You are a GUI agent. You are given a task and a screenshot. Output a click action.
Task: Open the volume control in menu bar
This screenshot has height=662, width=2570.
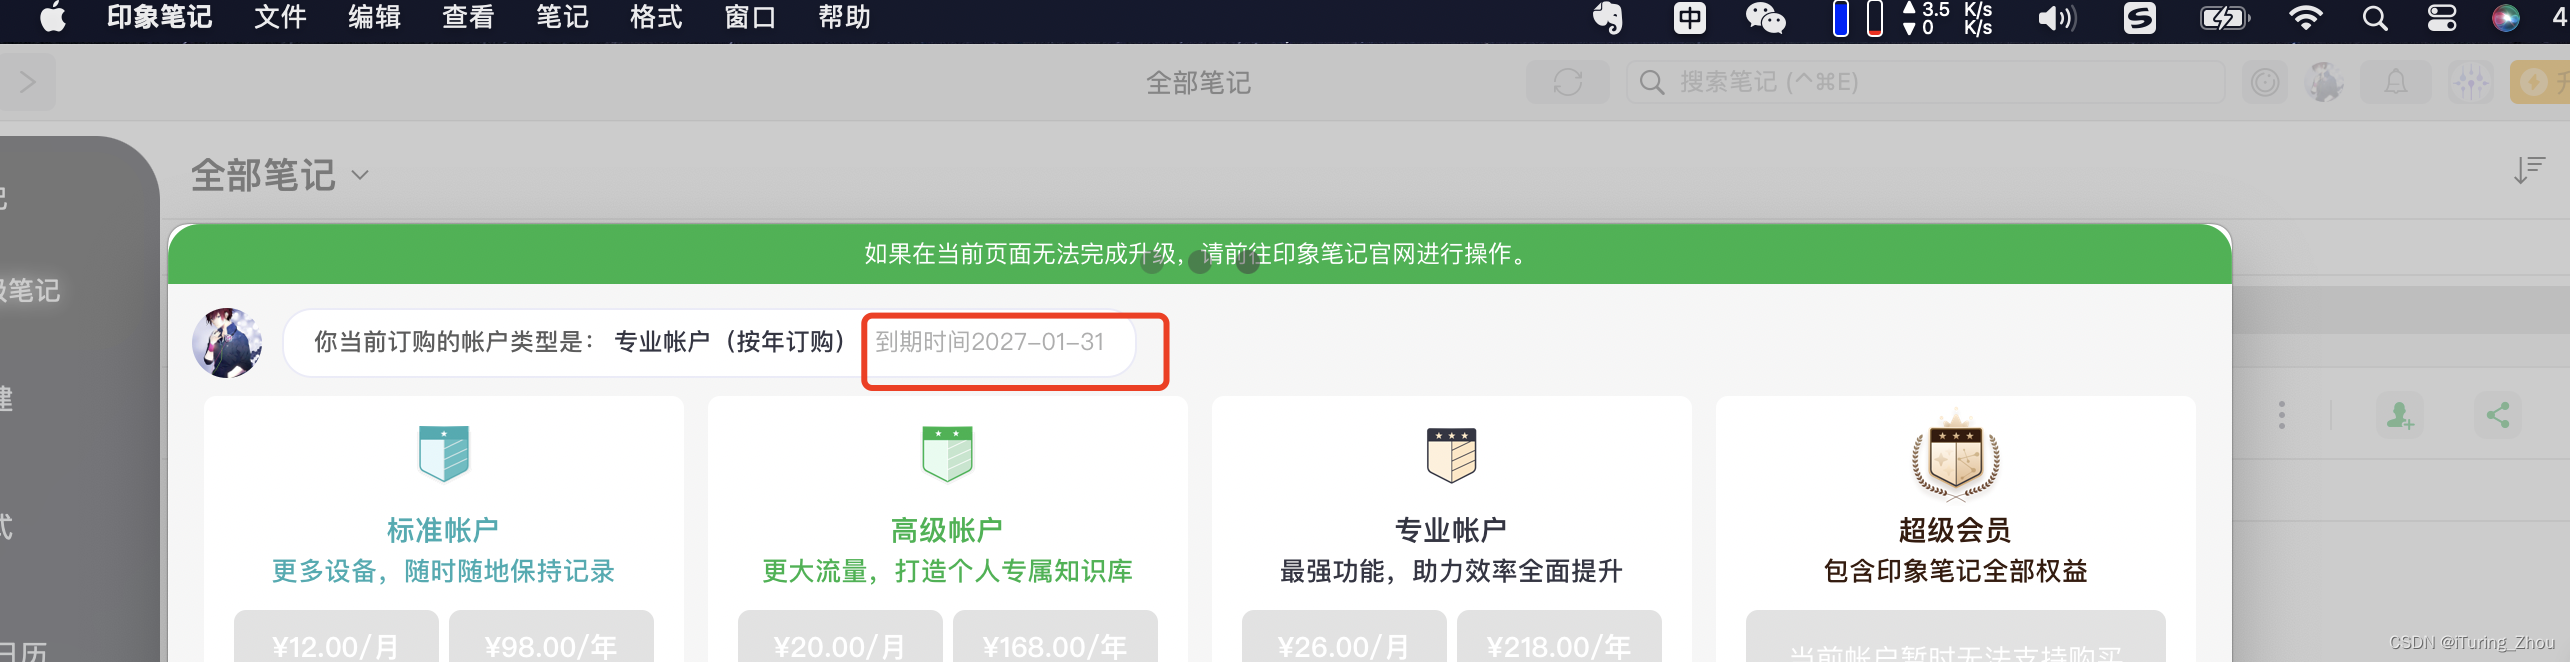click(2056, 18)
